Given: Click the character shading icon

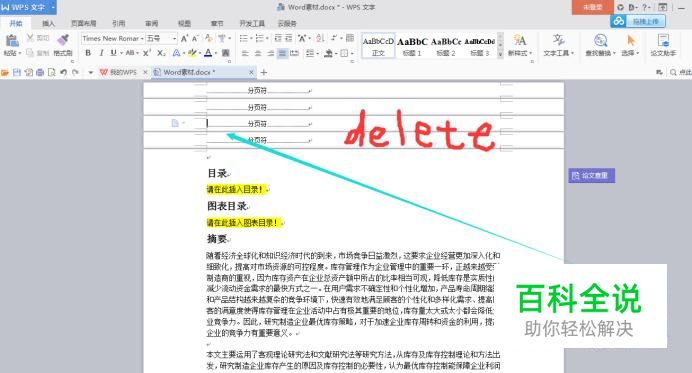Looking at the screenshot, I should [x=226, y=53].
